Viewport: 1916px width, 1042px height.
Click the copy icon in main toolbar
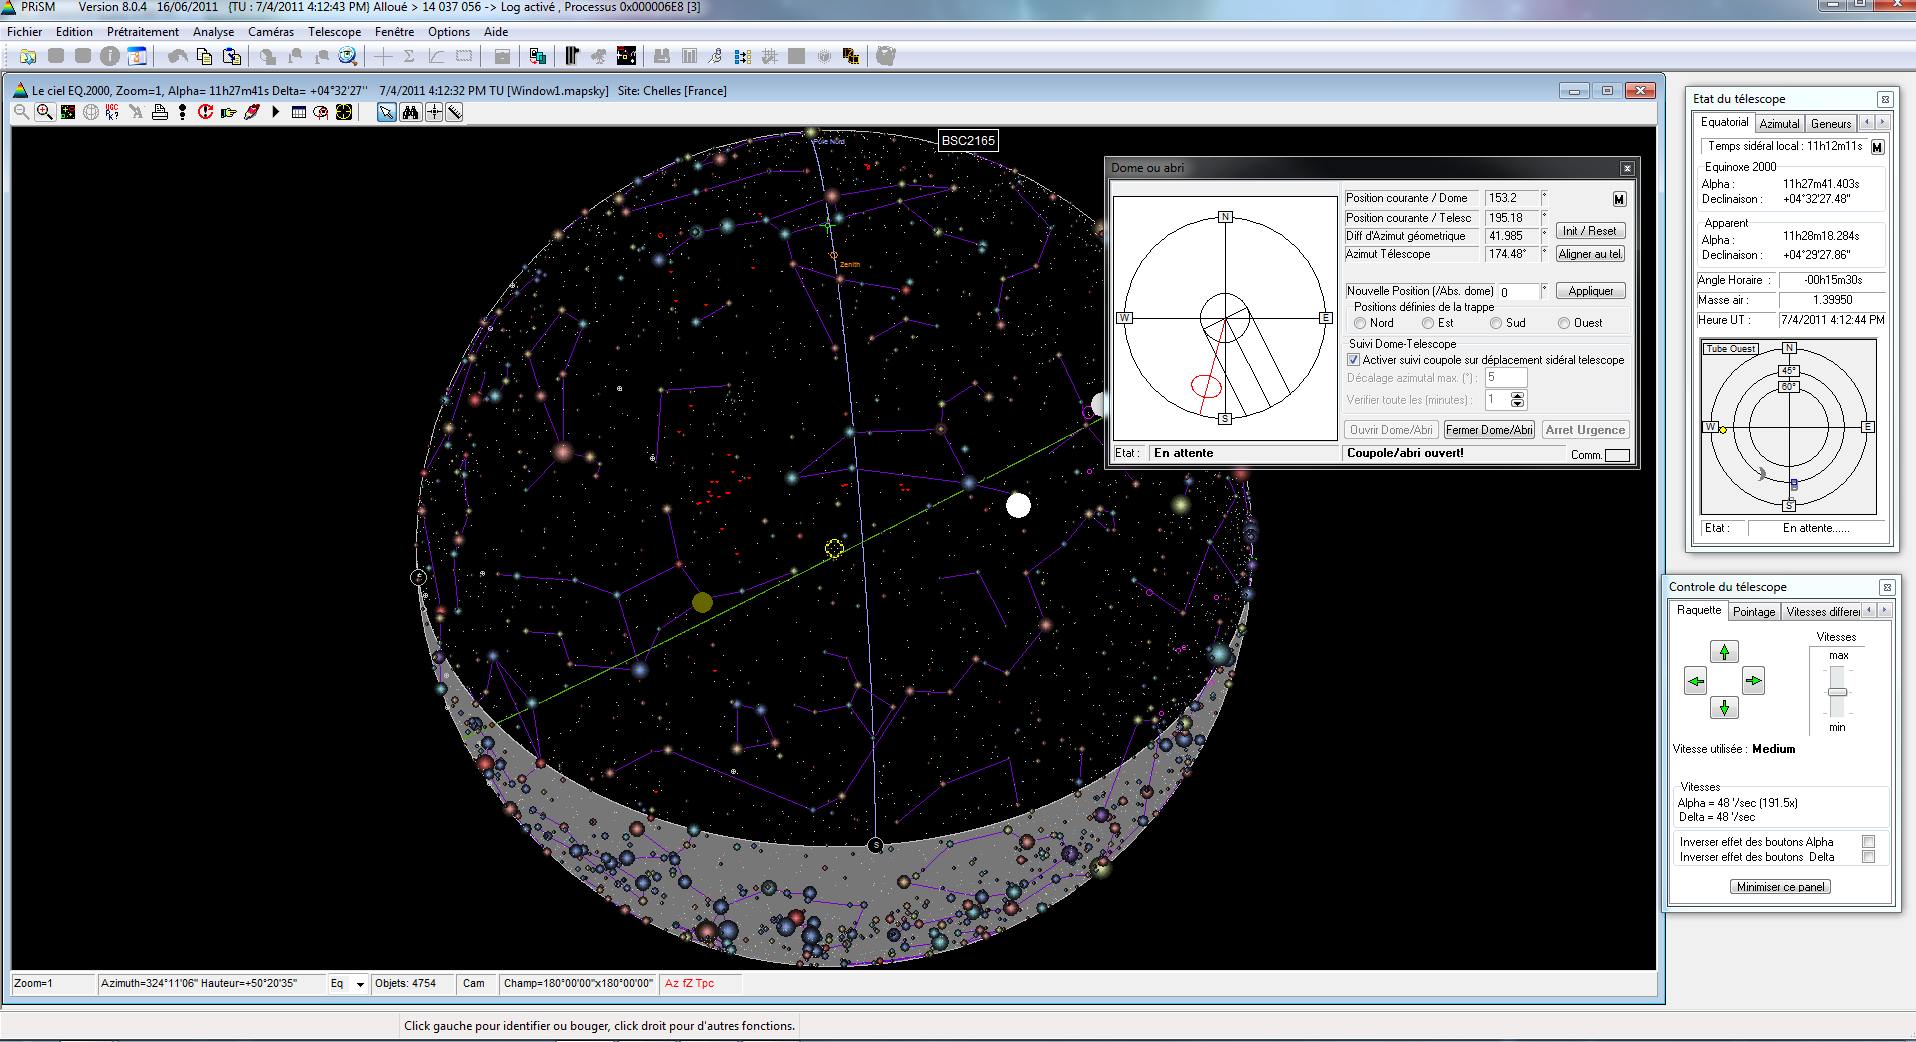click(x=204, y=56)
